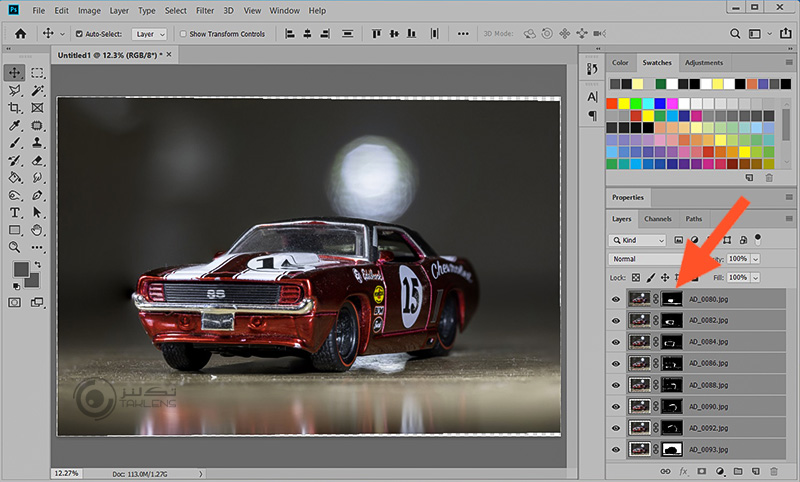The image size is (800, 482).
Task: Open the Auto-Select Layer dropdown
Action: 151,34
